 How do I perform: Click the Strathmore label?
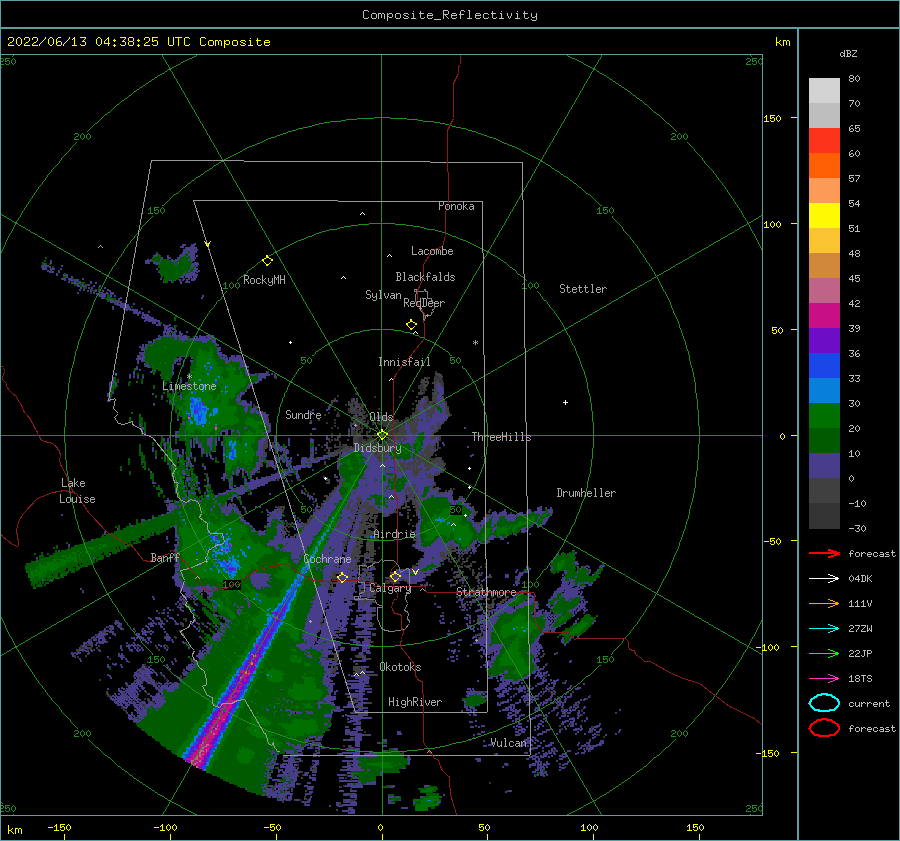(x=486, y=592)
